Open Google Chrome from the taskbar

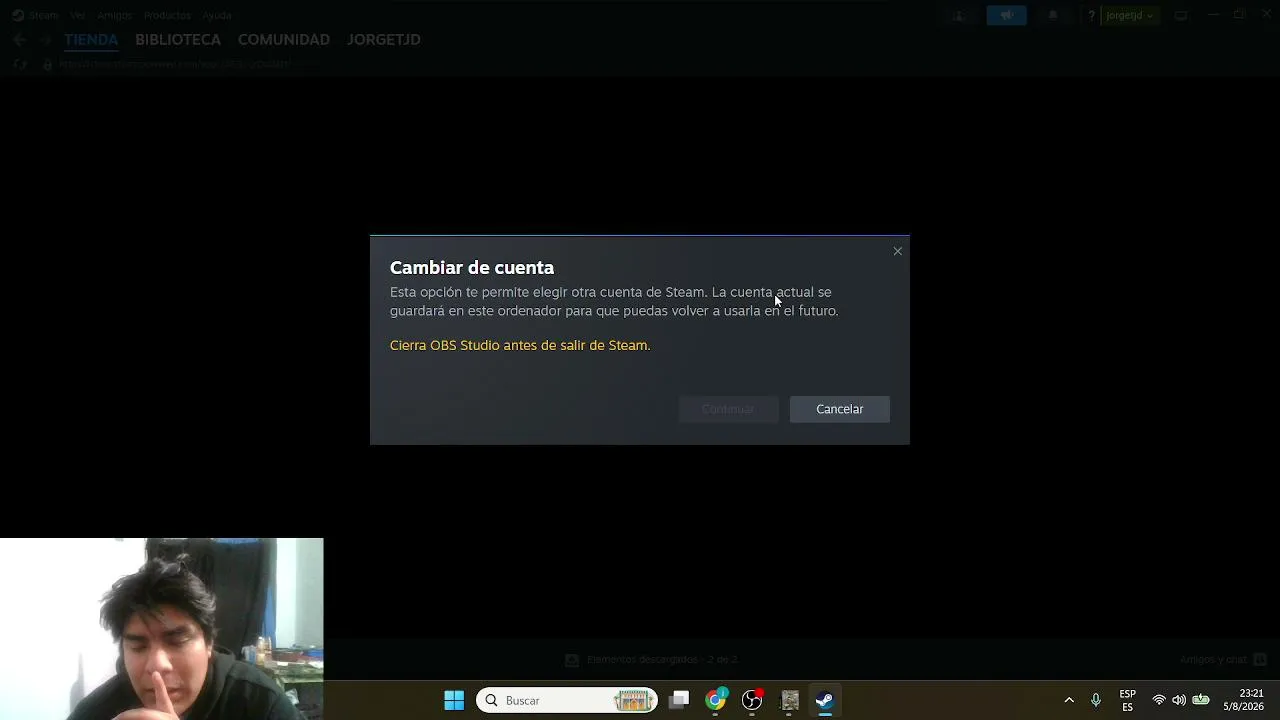(x=716, y=700)
